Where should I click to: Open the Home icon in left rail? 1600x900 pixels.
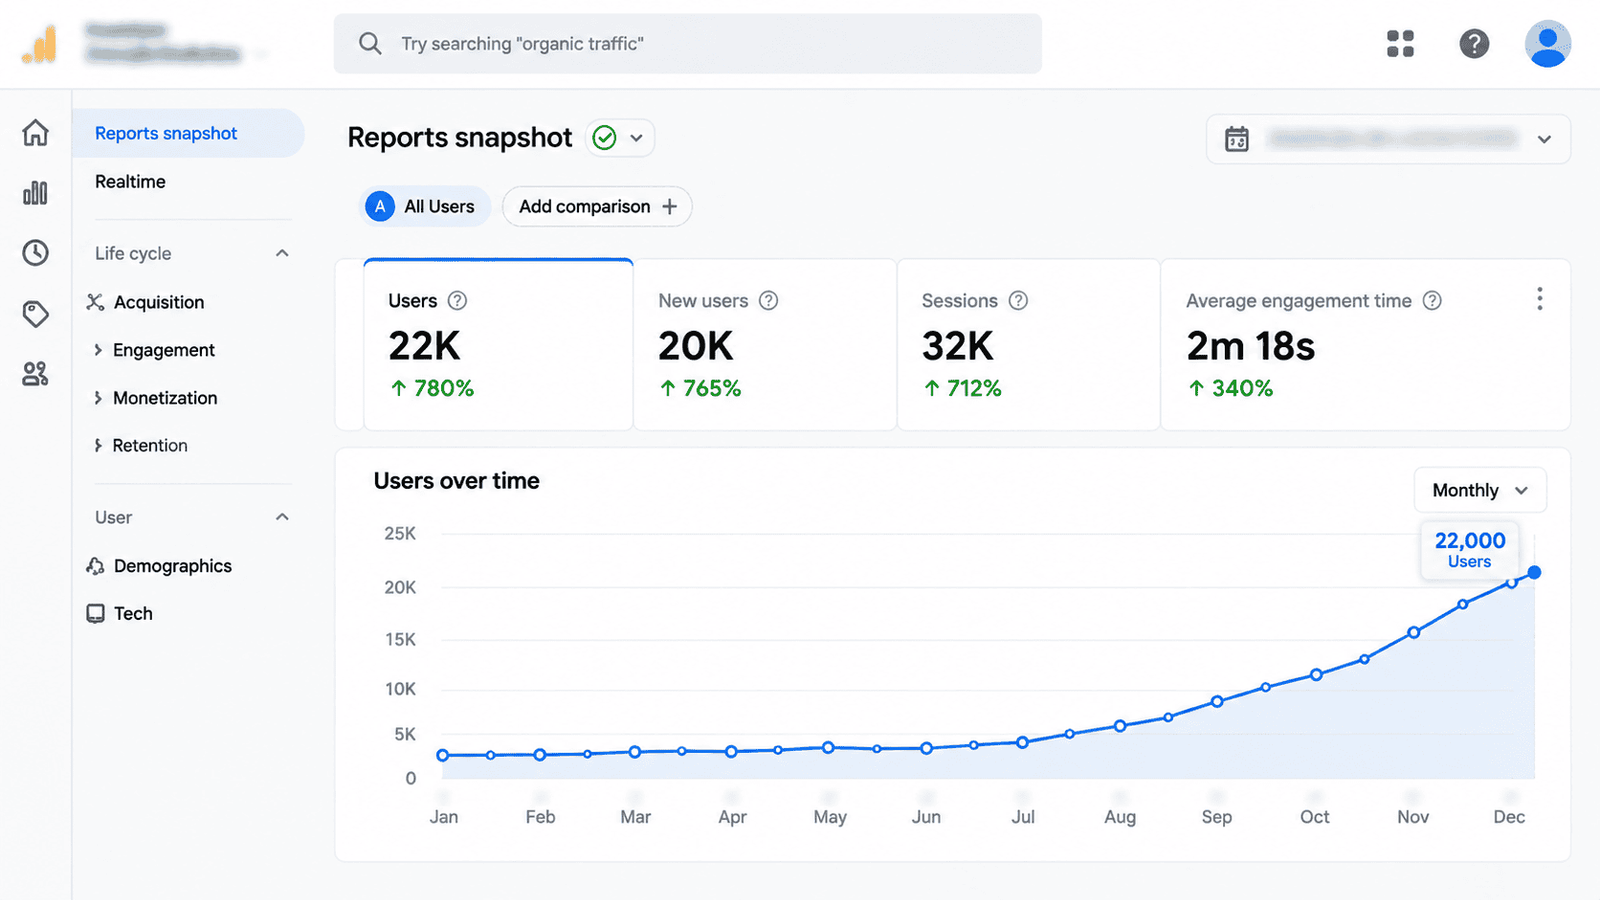pyautogui.click(x=36, y=132)
